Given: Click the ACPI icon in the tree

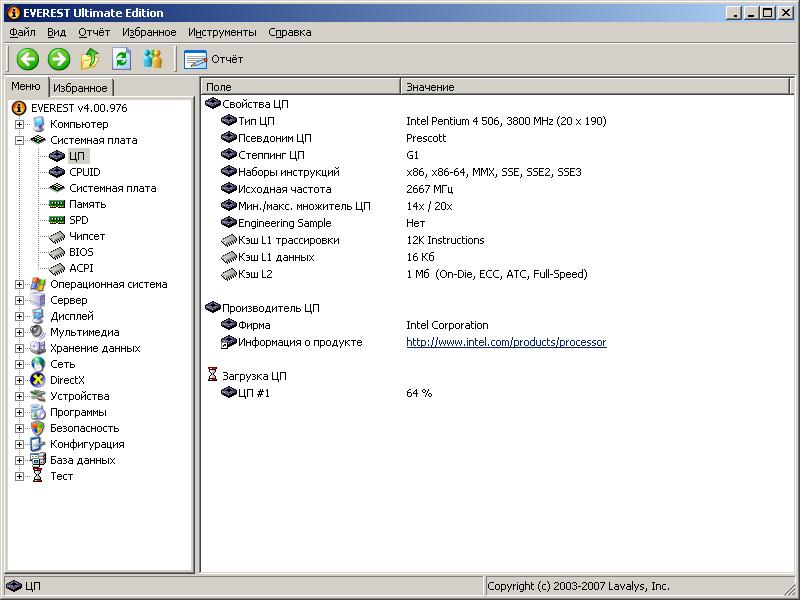Looking at the screenshot, I should [57, 268].
